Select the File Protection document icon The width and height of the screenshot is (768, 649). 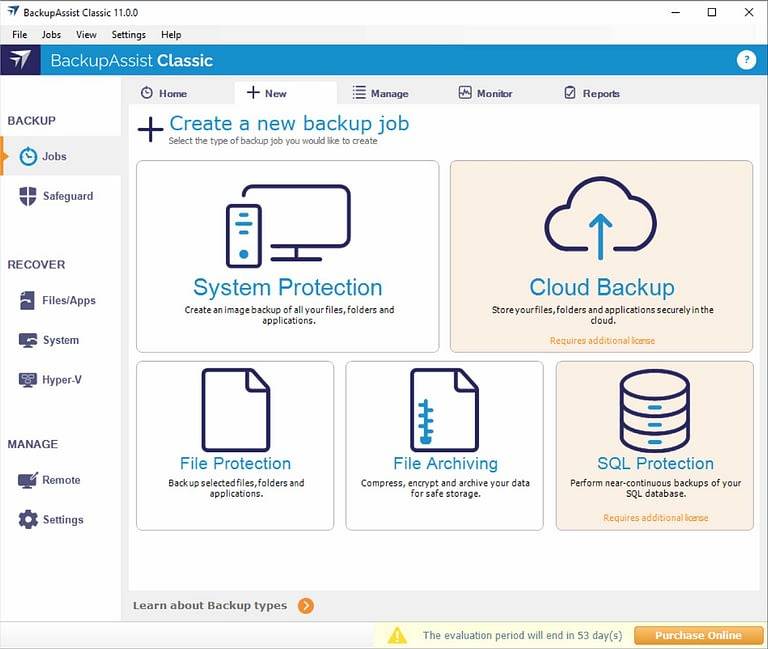pyautogui.click(x=235, y=409)
